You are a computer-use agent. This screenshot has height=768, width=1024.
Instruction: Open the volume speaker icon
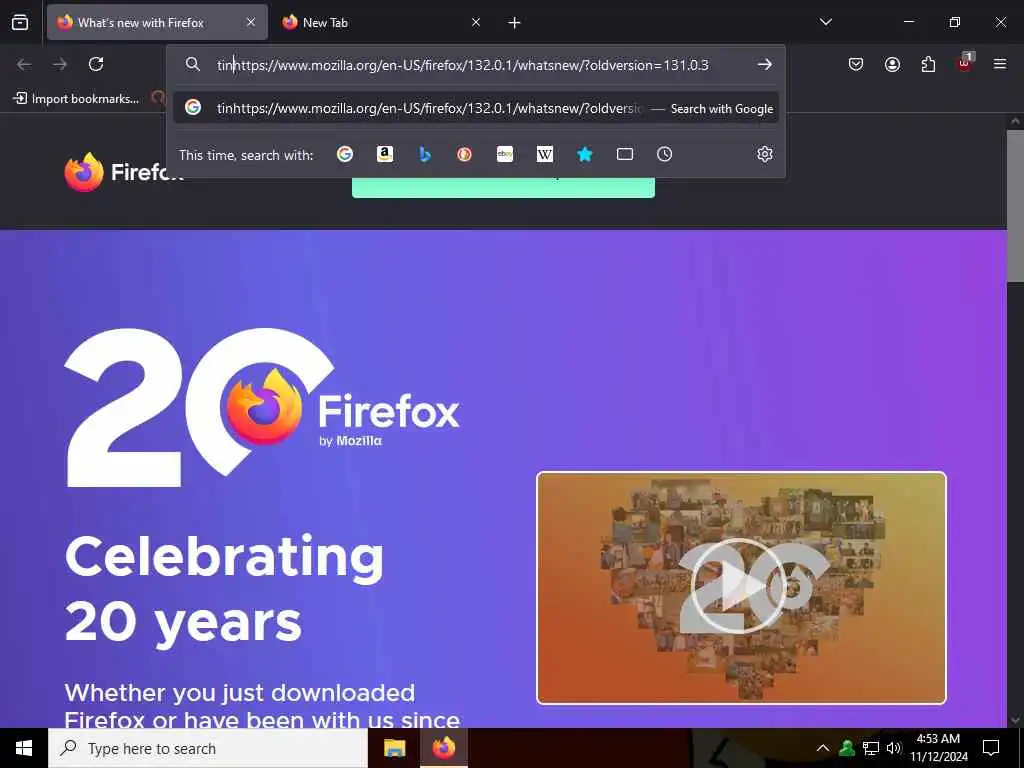click(x=893, y=748)
